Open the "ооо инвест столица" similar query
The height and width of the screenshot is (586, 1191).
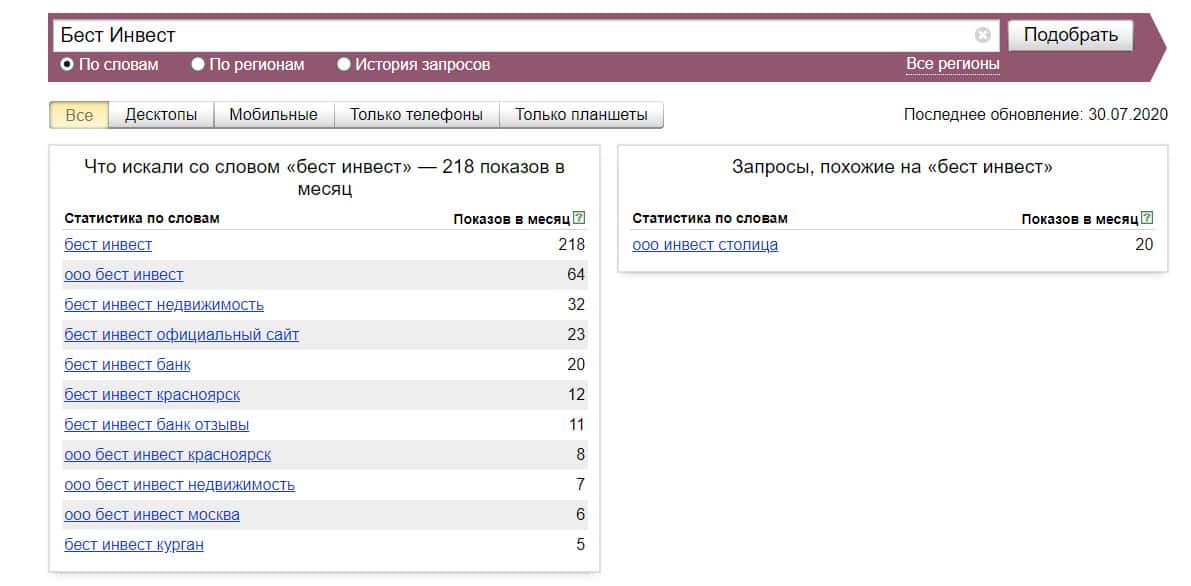click(705, 244)
